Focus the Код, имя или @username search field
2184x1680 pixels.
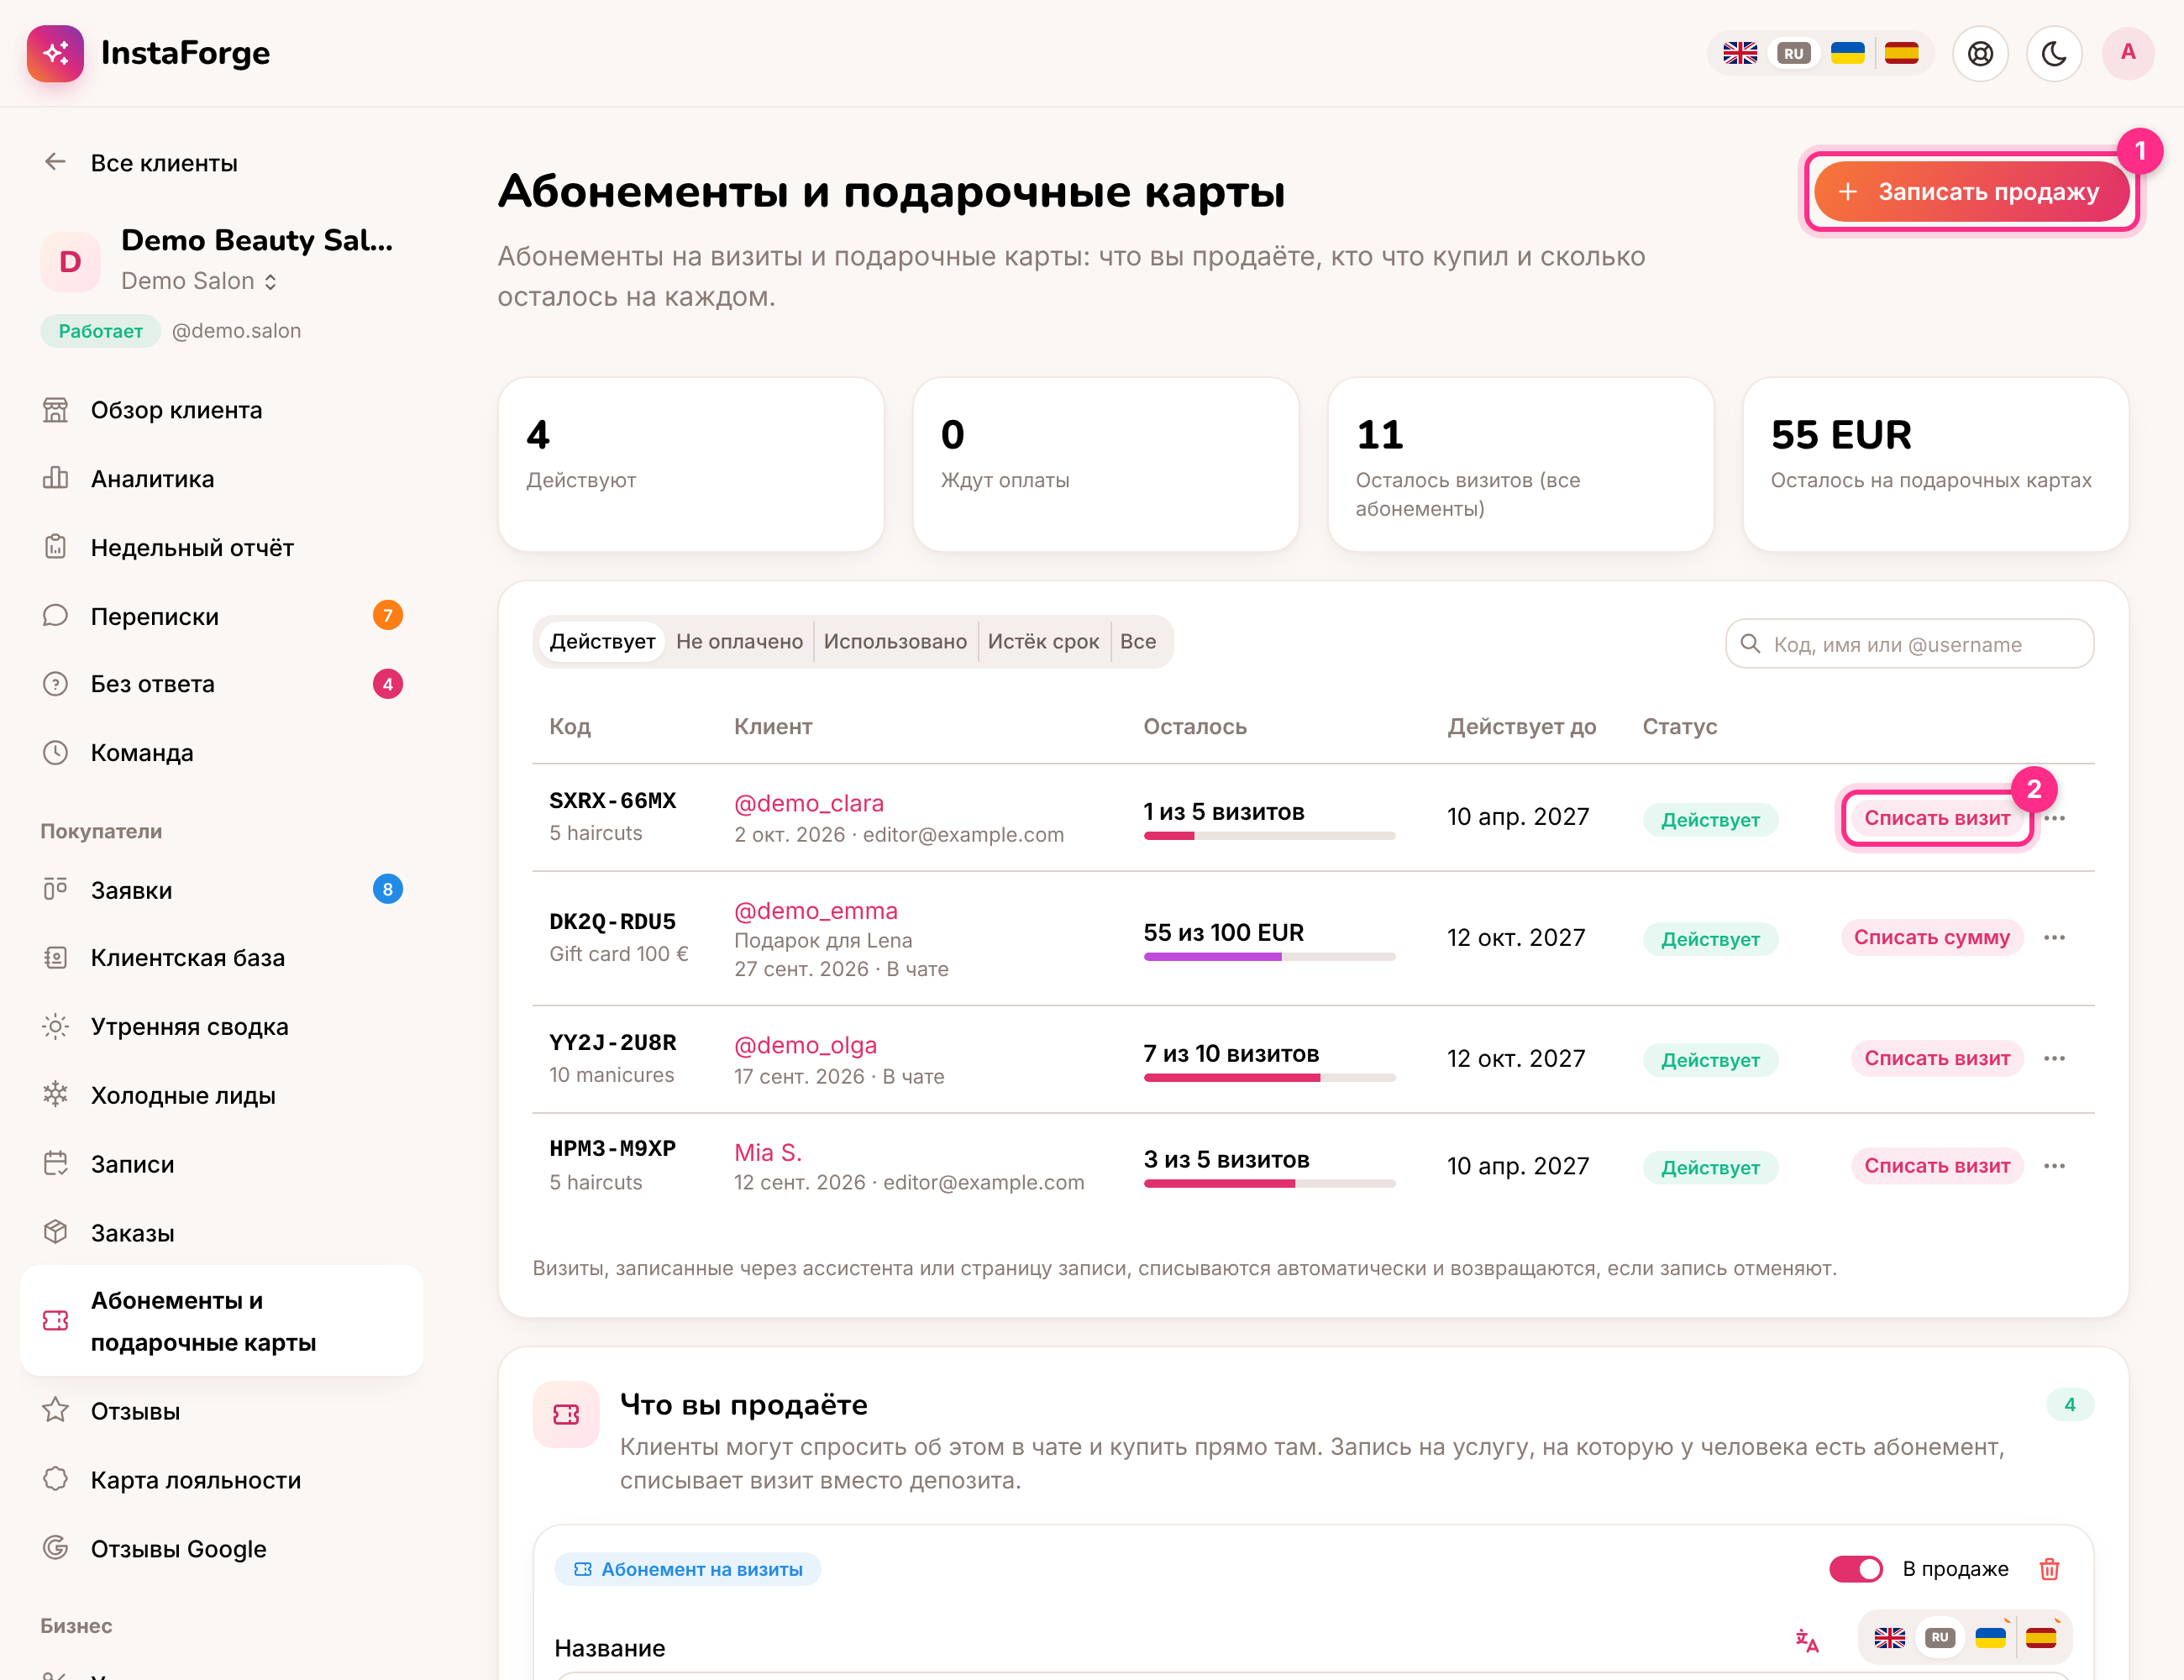[x=1909, y=644]
